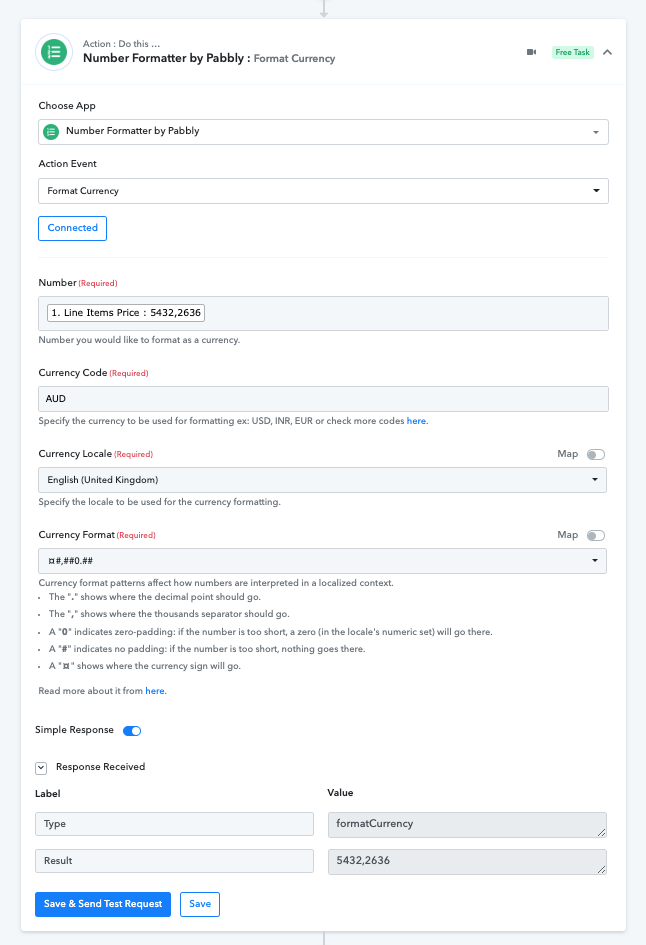Image resolution: width=646 pixels, height=945 pixels.
Task: Collapse the Response Received section
Action: point(41,767)
